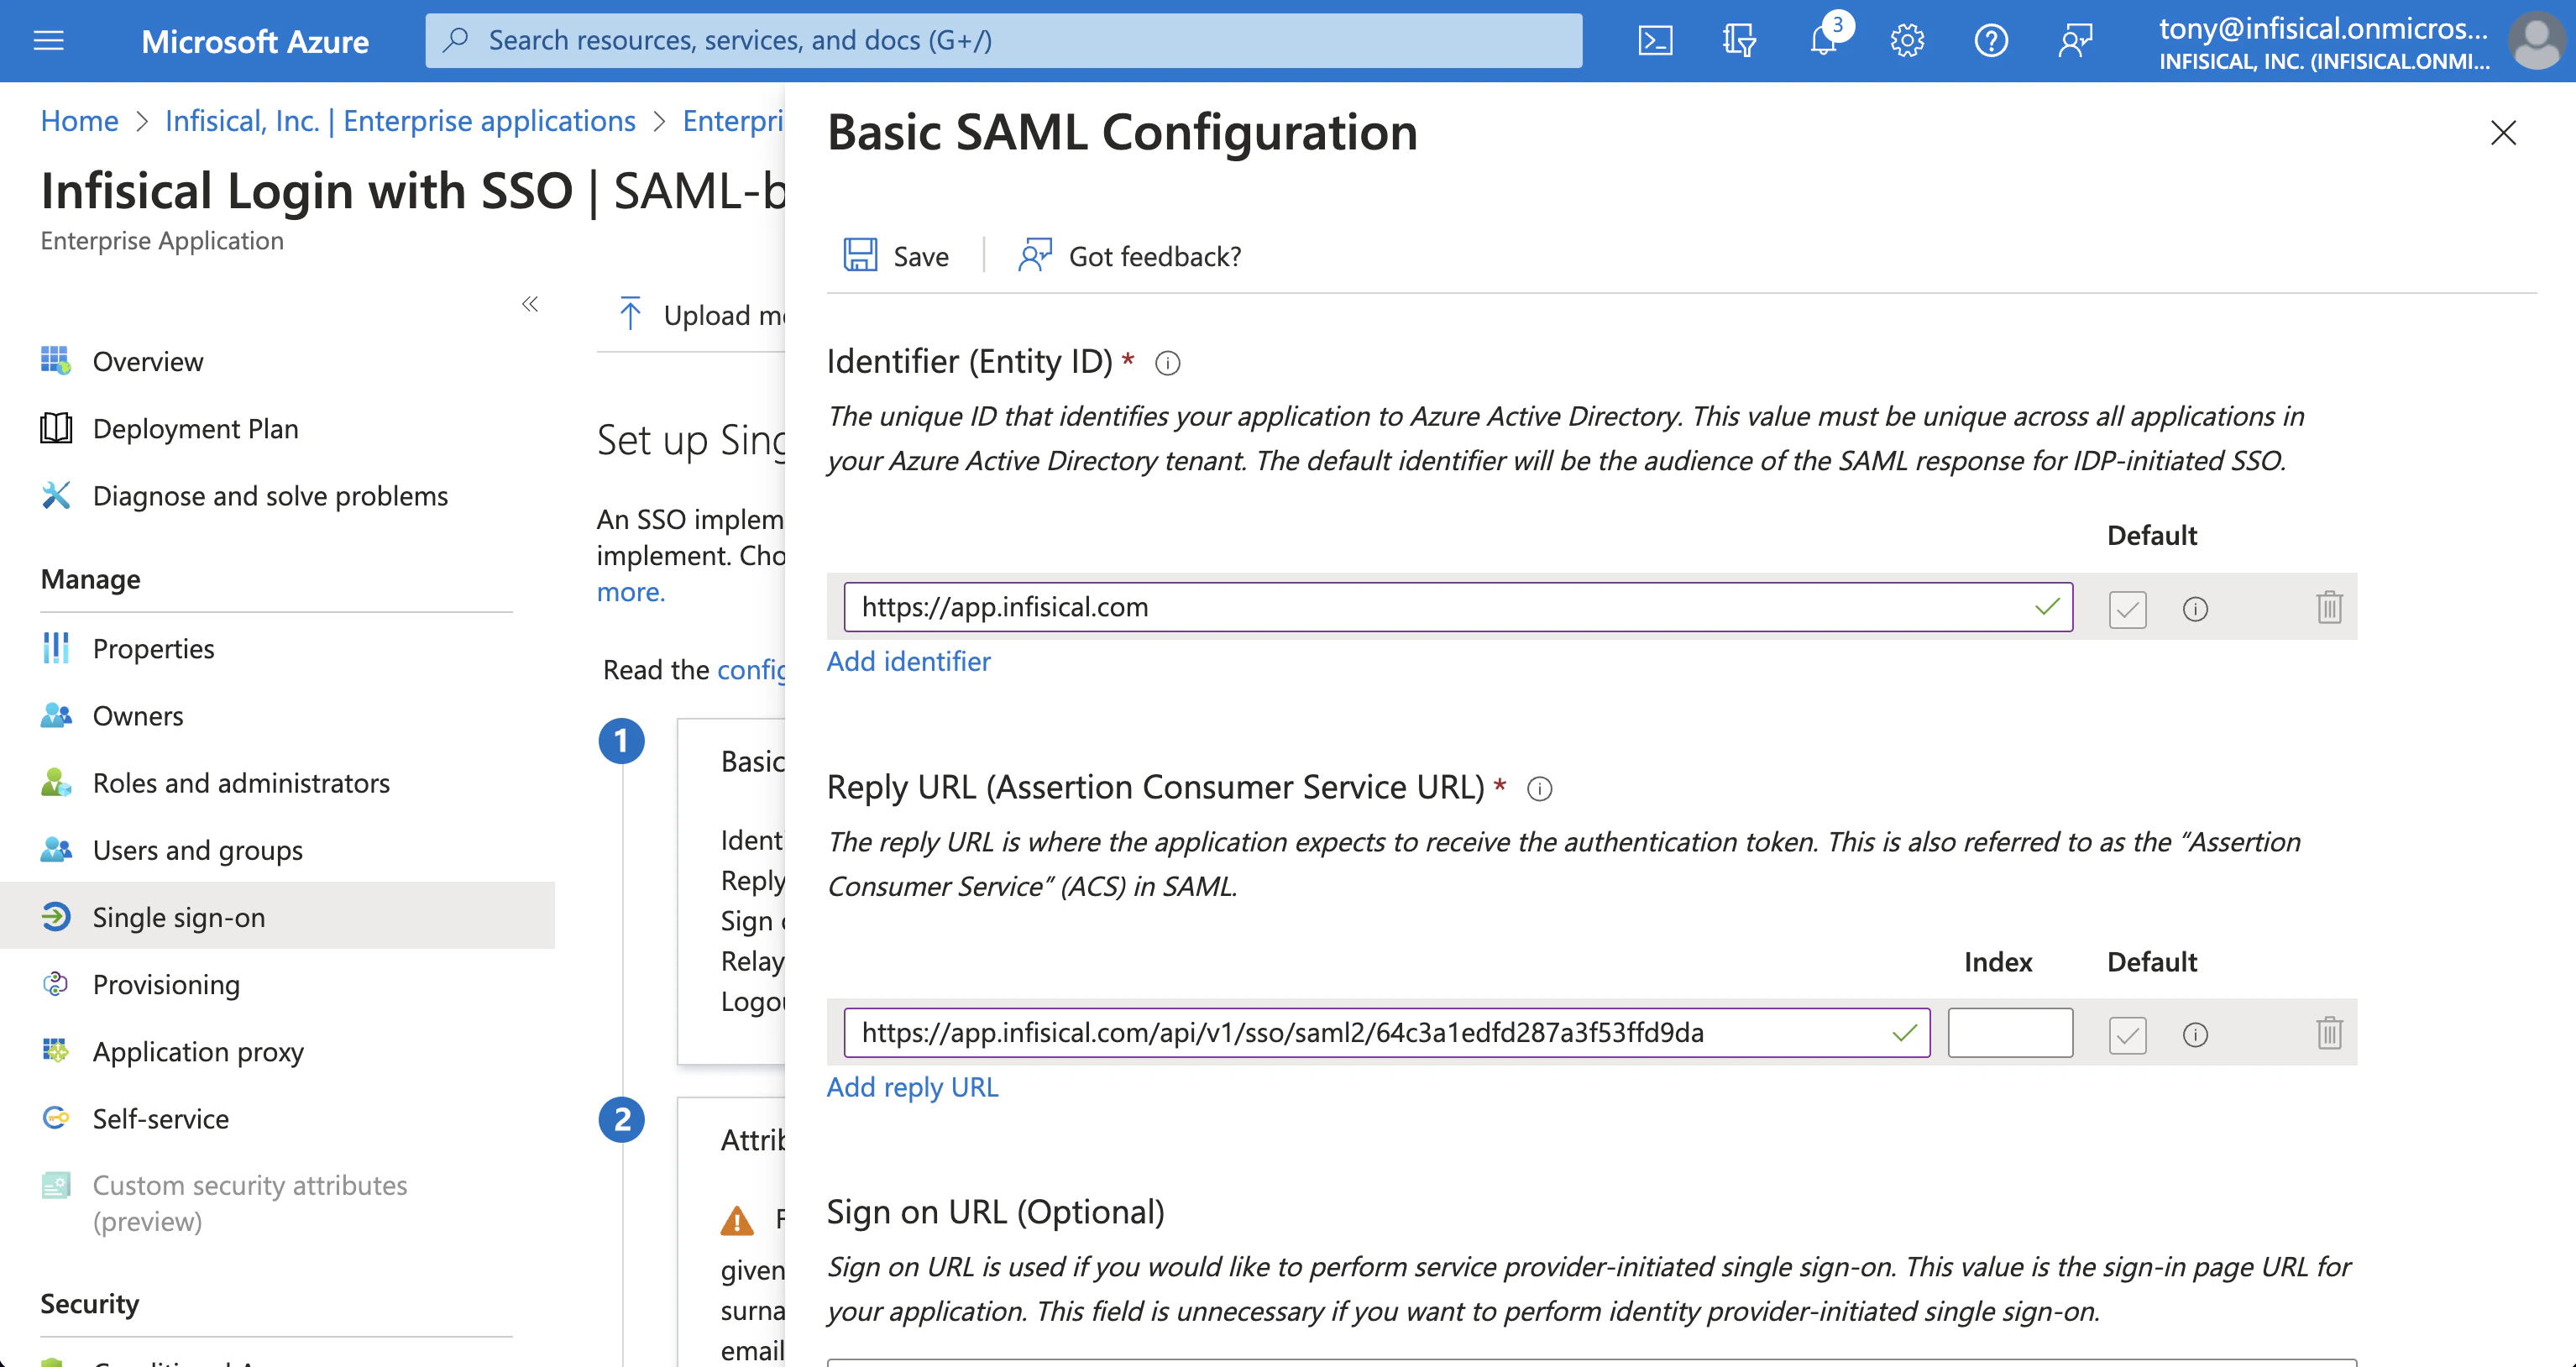The height and width of the screenshot is (1367, 2576).
Task: Click the Upload metadata file button
Action: [701, 314]
